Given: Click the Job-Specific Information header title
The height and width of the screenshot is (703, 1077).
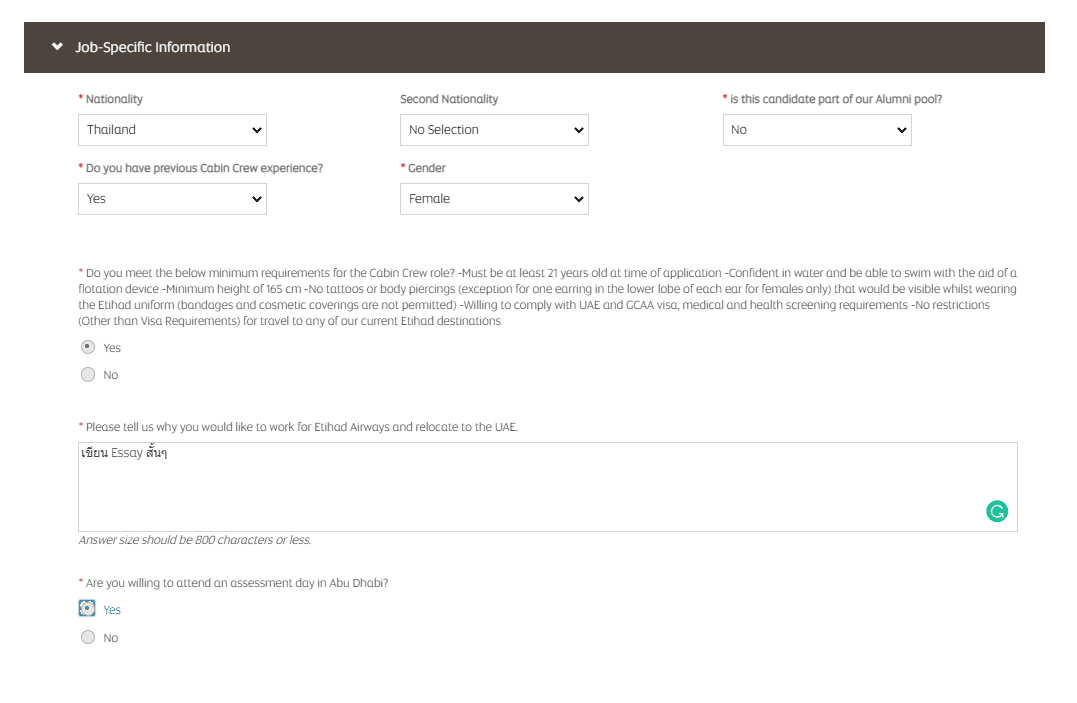Looking at the screenshot, I should click(152, 47).
